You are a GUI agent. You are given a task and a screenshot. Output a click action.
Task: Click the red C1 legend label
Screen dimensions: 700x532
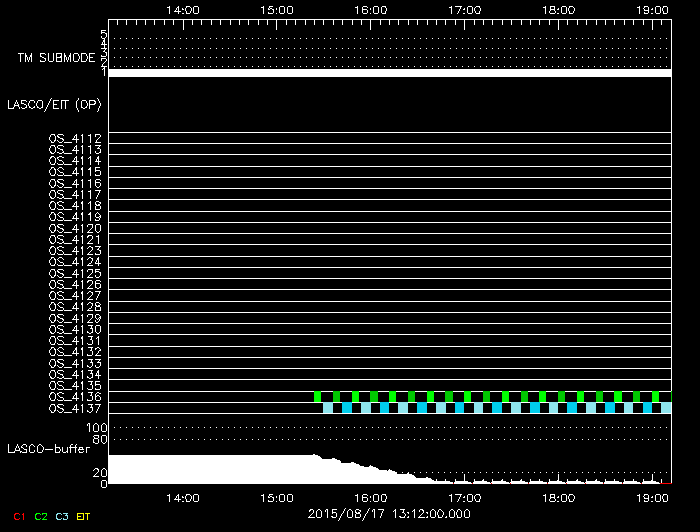pyautogui.click(x=17, y=517)
